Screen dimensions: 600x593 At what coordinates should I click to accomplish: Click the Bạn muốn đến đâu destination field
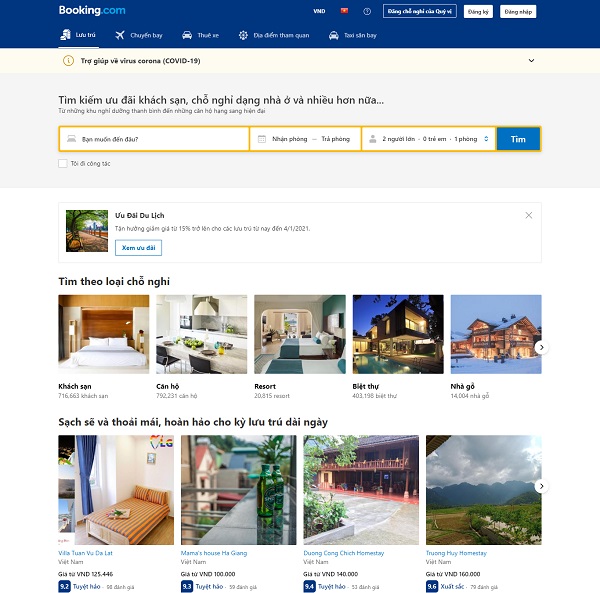[160, 139]
